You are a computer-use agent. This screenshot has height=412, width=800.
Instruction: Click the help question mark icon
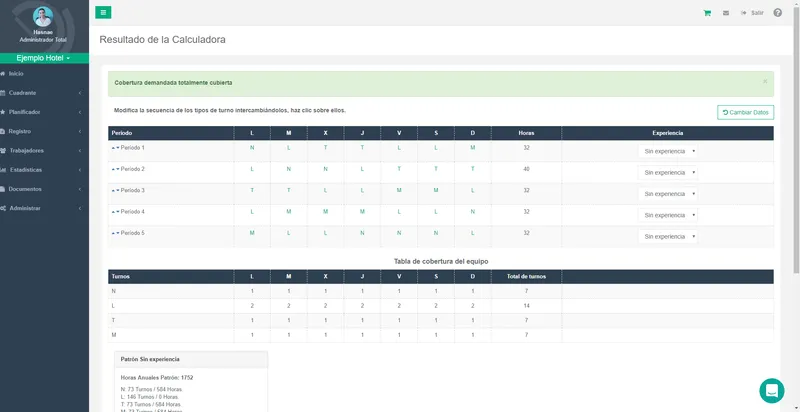(777, 13)
